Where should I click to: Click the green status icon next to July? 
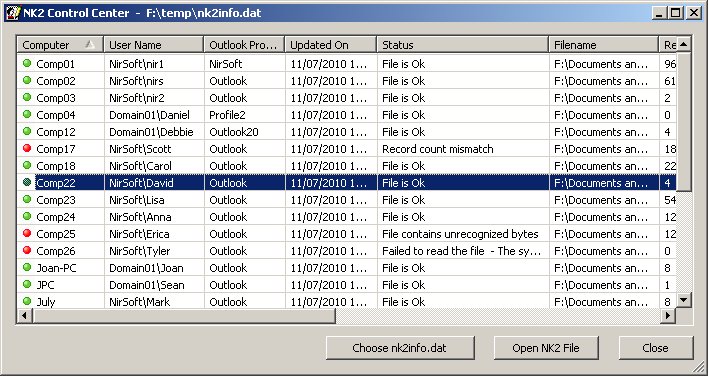[x=27, y=301]
